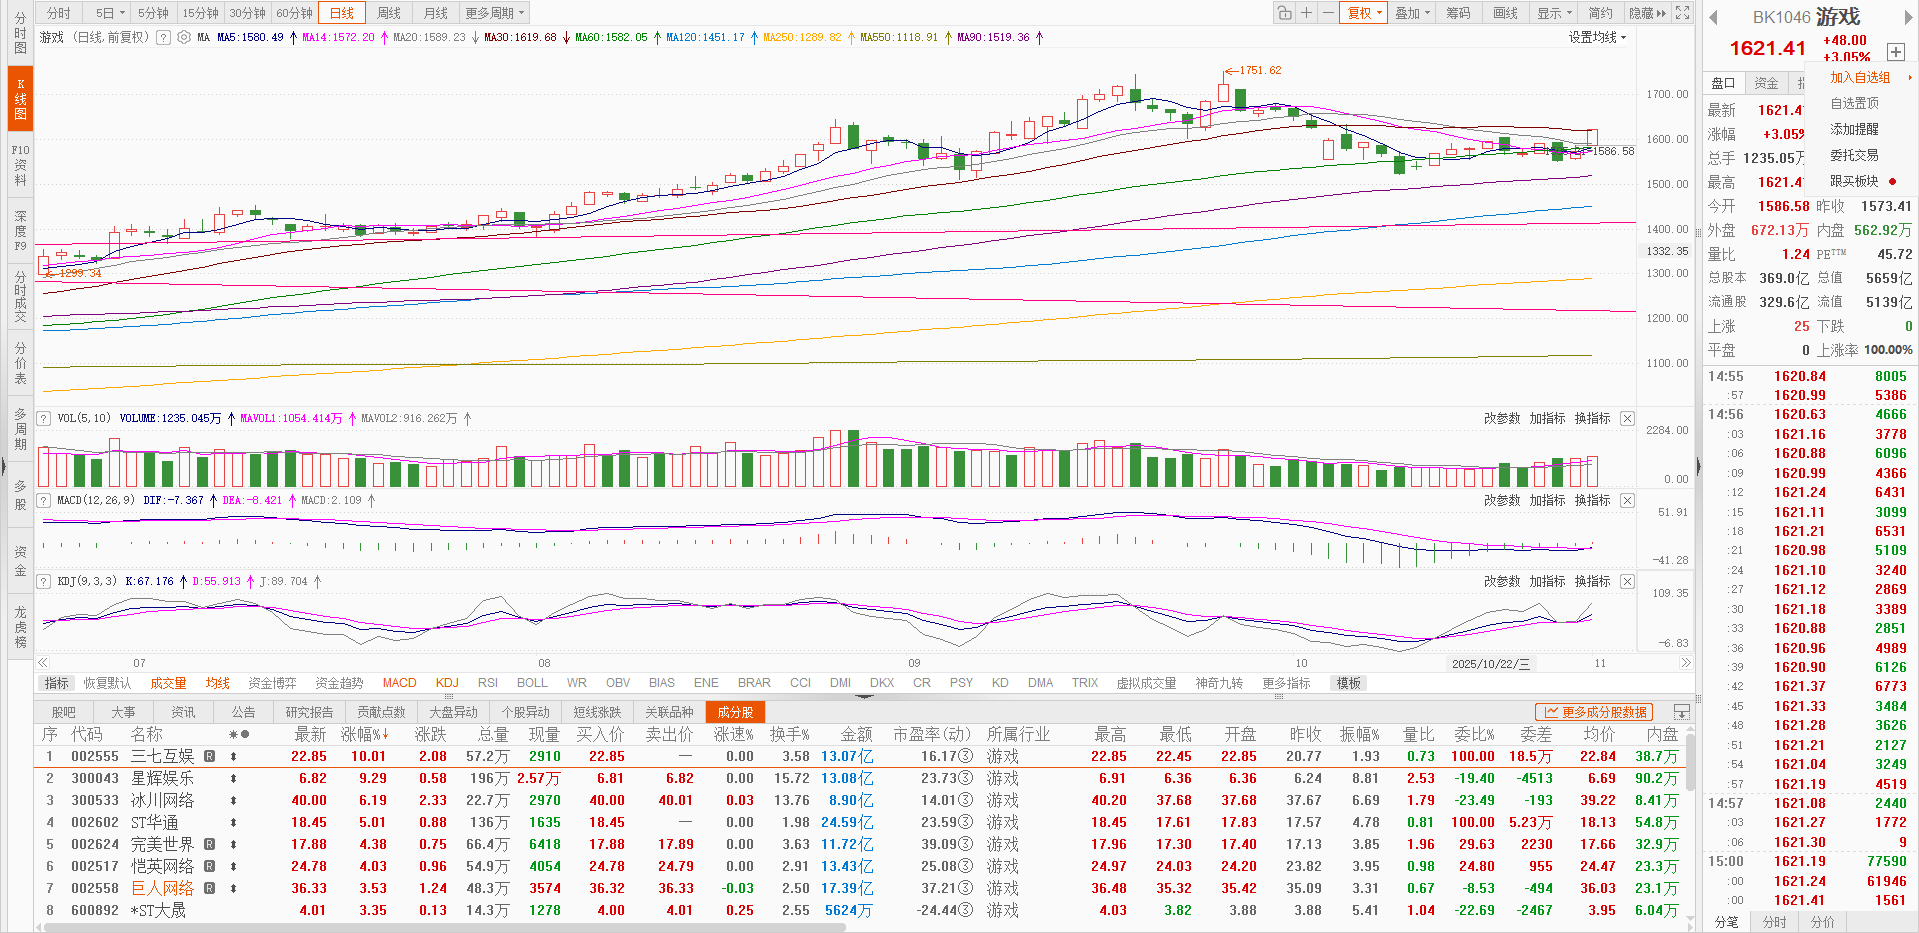Click the 更多成分股数据 button
Viewport: 1919px width, 933px height.
[x=1595, y=712]
